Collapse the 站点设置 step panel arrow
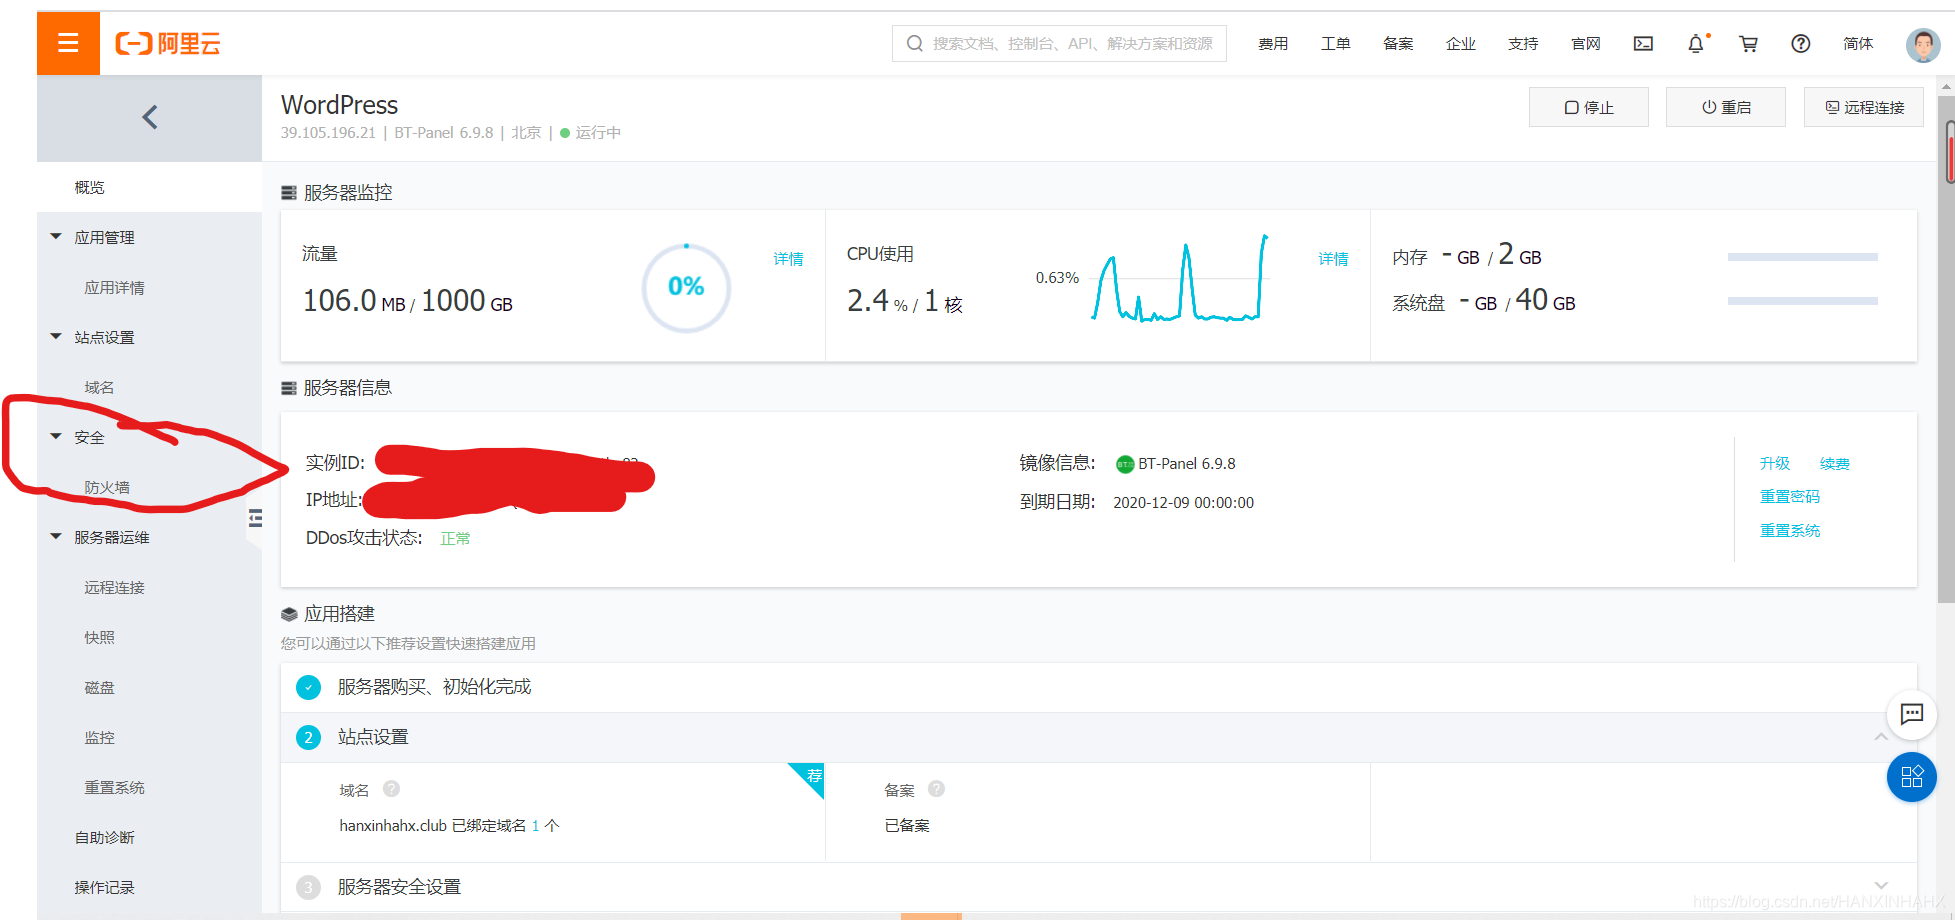This screenshot has width=1955, height=920. (x=1881, y=737)
